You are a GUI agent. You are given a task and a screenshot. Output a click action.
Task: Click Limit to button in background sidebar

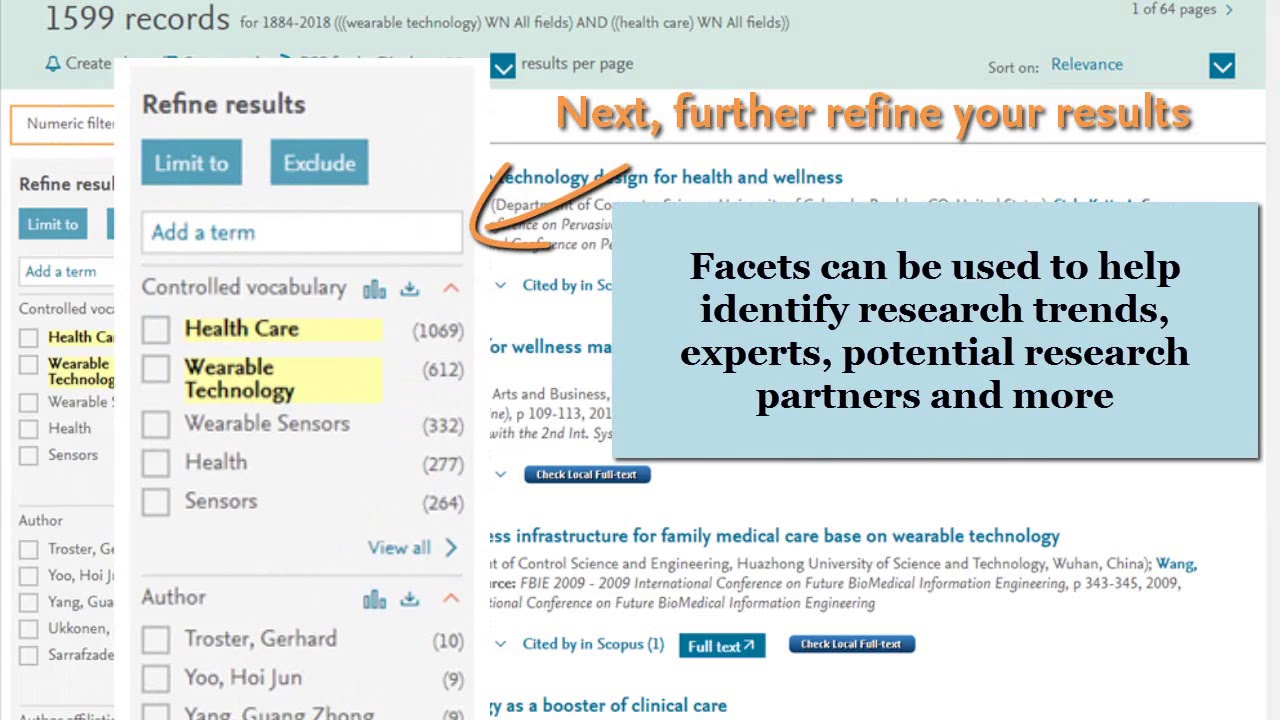tap(53, 224)
